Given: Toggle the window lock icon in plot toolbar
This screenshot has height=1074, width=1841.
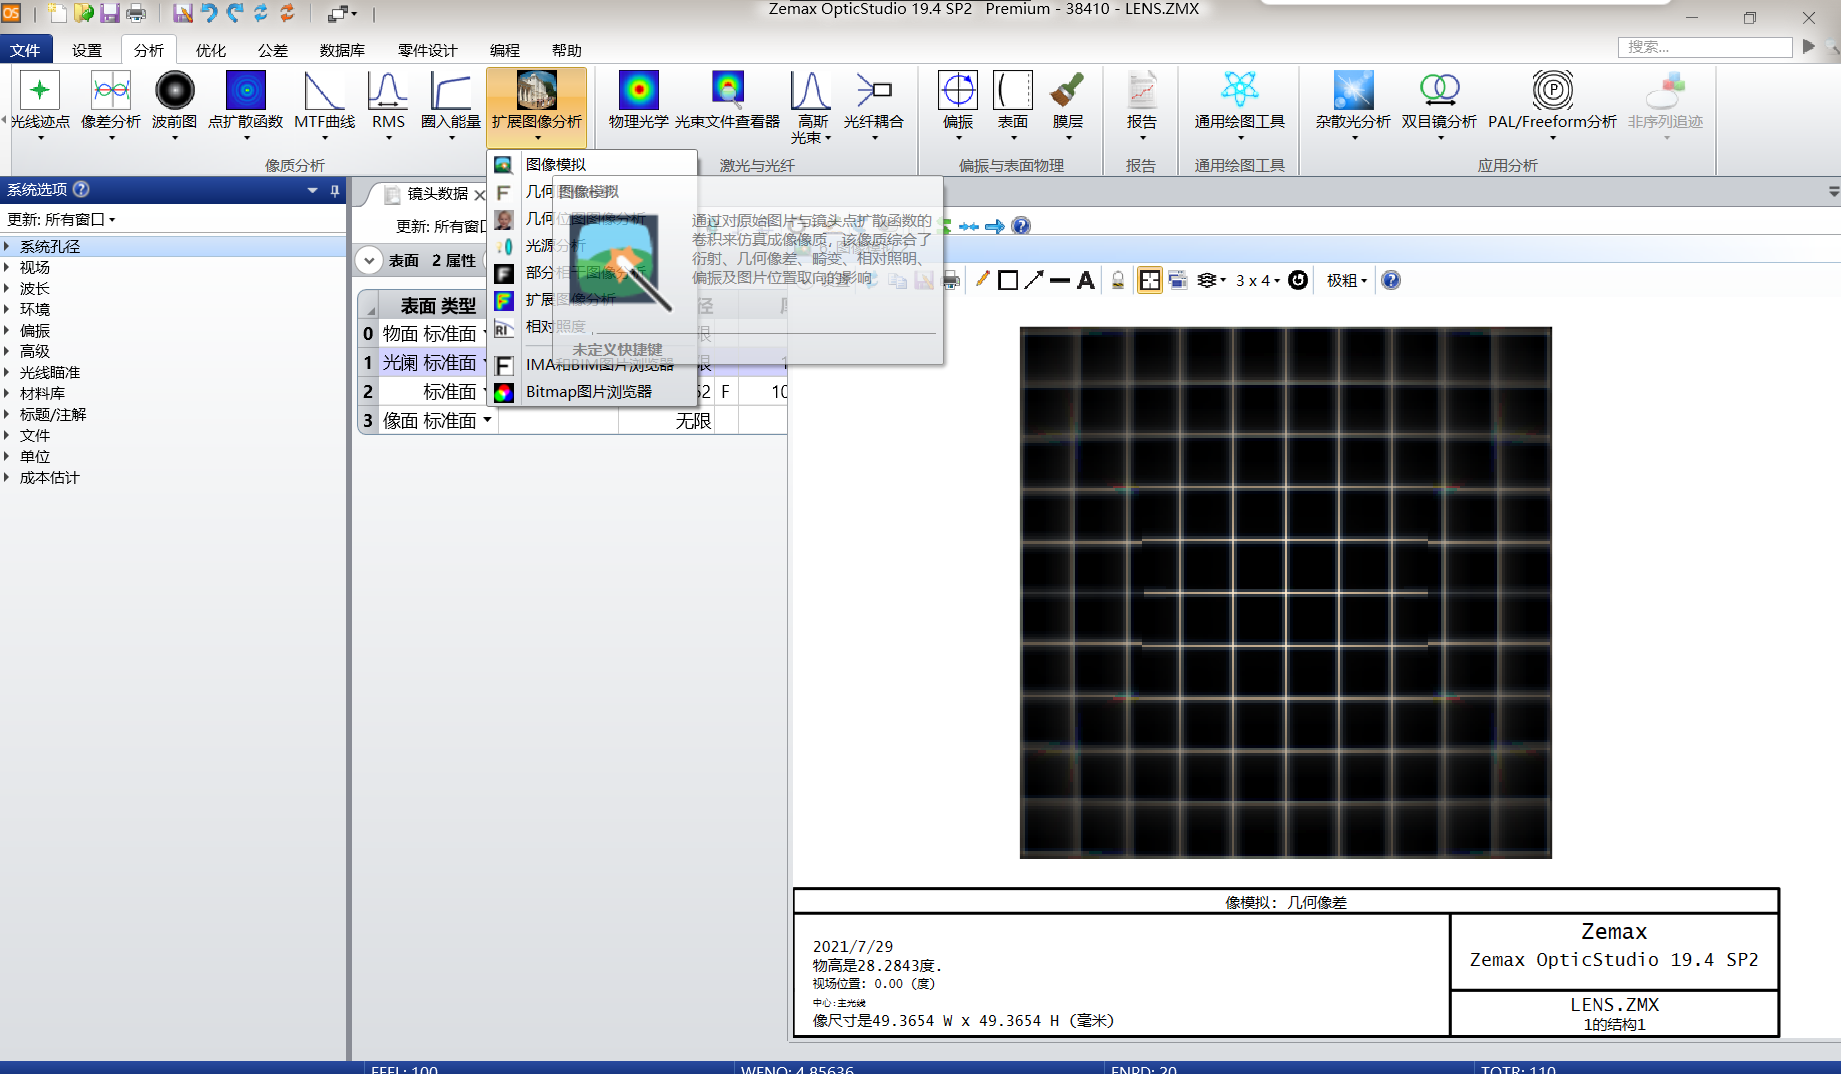Looking at the screenshot, I should (x=1118, y=280).
